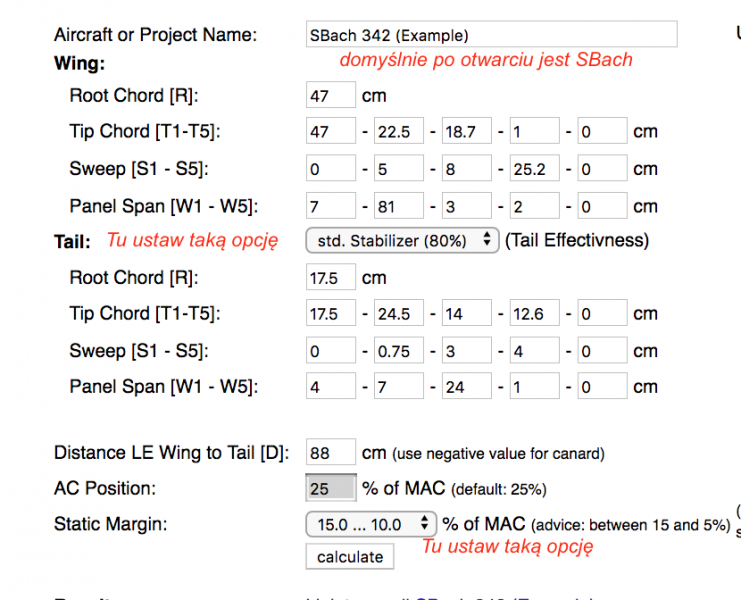Click the Wing Sweep S3 field with 8
The width and height of the screenshot is (741, 600).
click(x=466, y=169)
